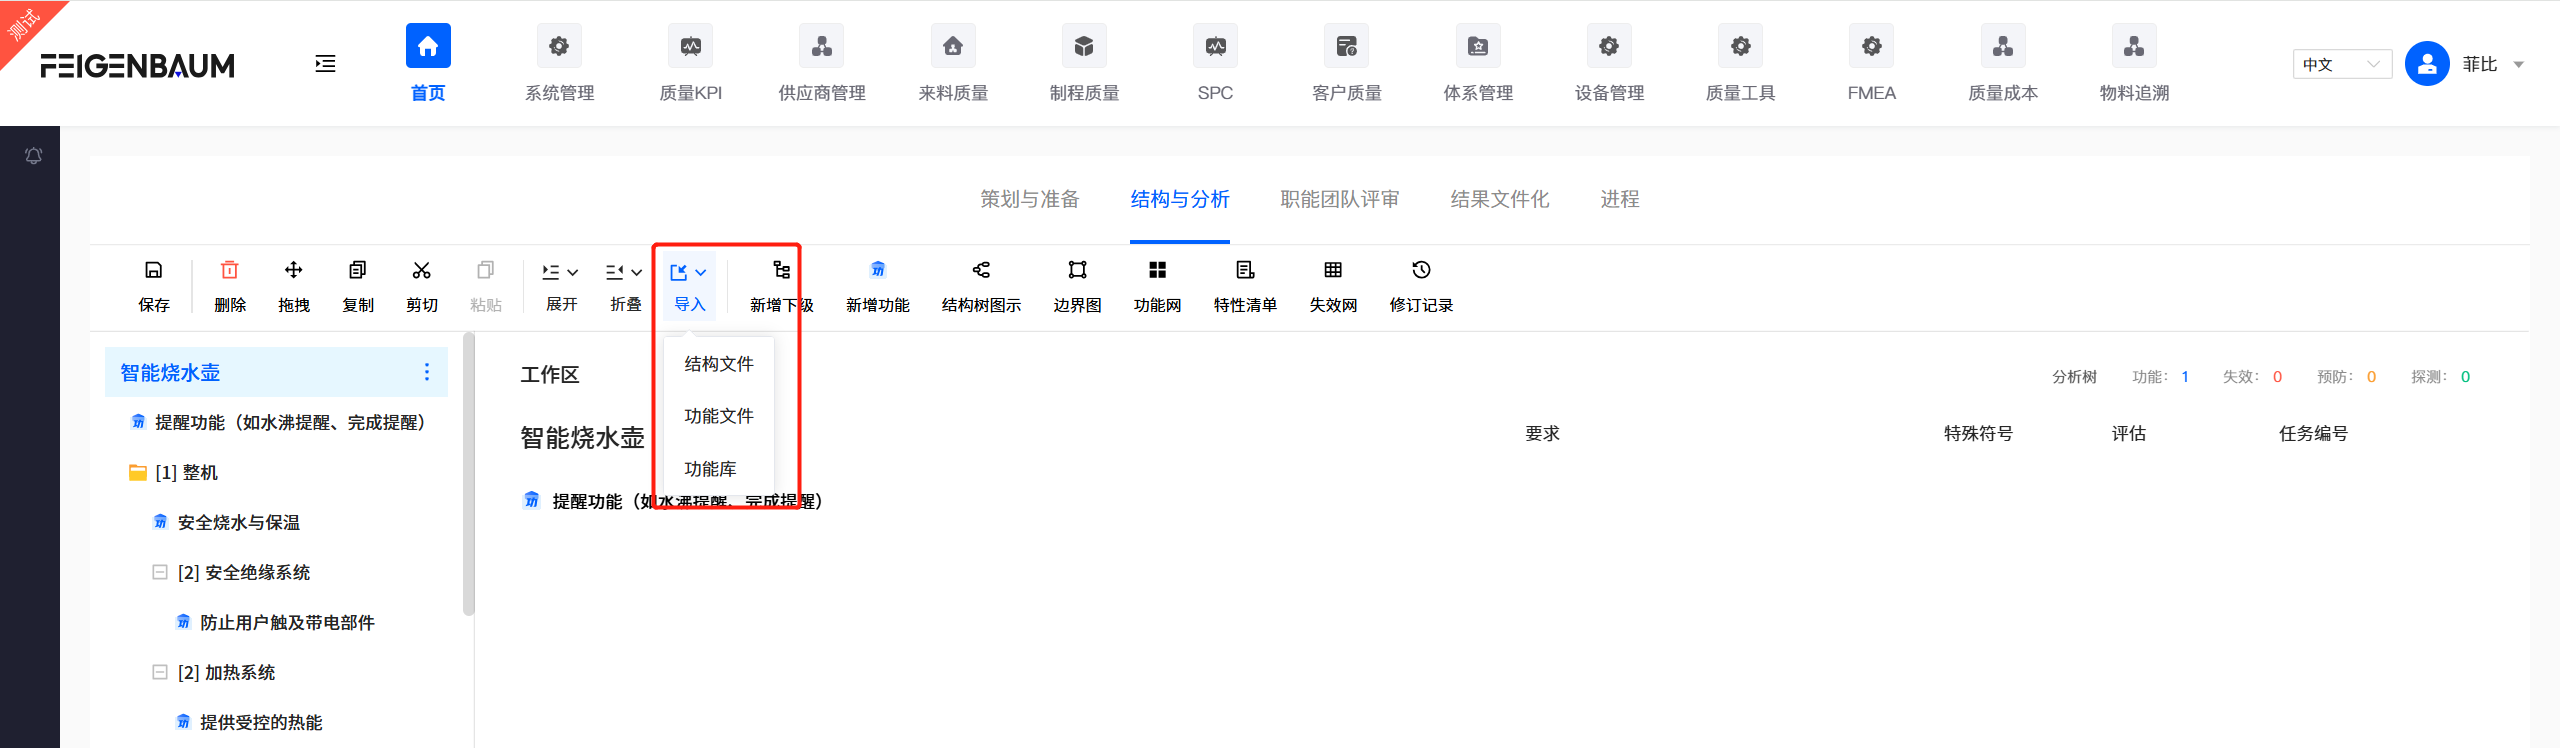Click the 要求 column header
Viewport: 2560px width, 748px height.
click(x=1542, y=433)
